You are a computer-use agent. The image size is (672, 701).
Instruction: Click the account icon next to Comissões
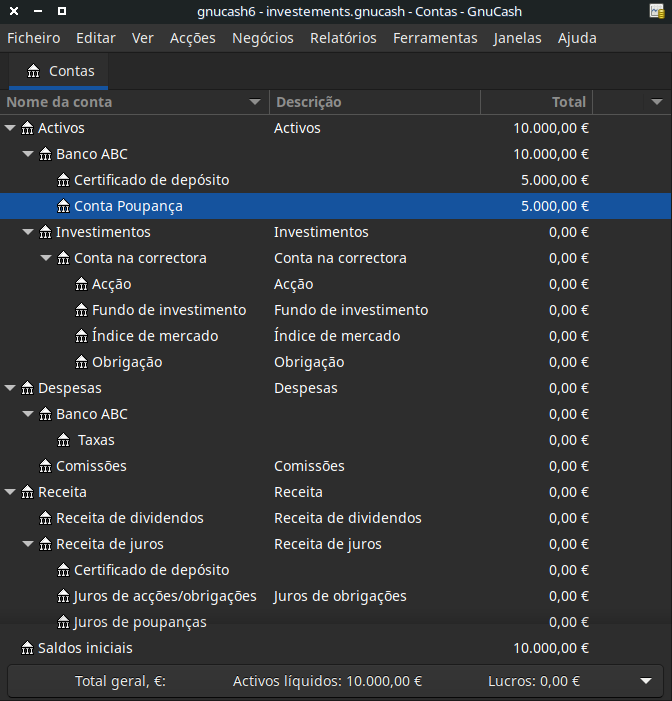(x=45, y=466)
